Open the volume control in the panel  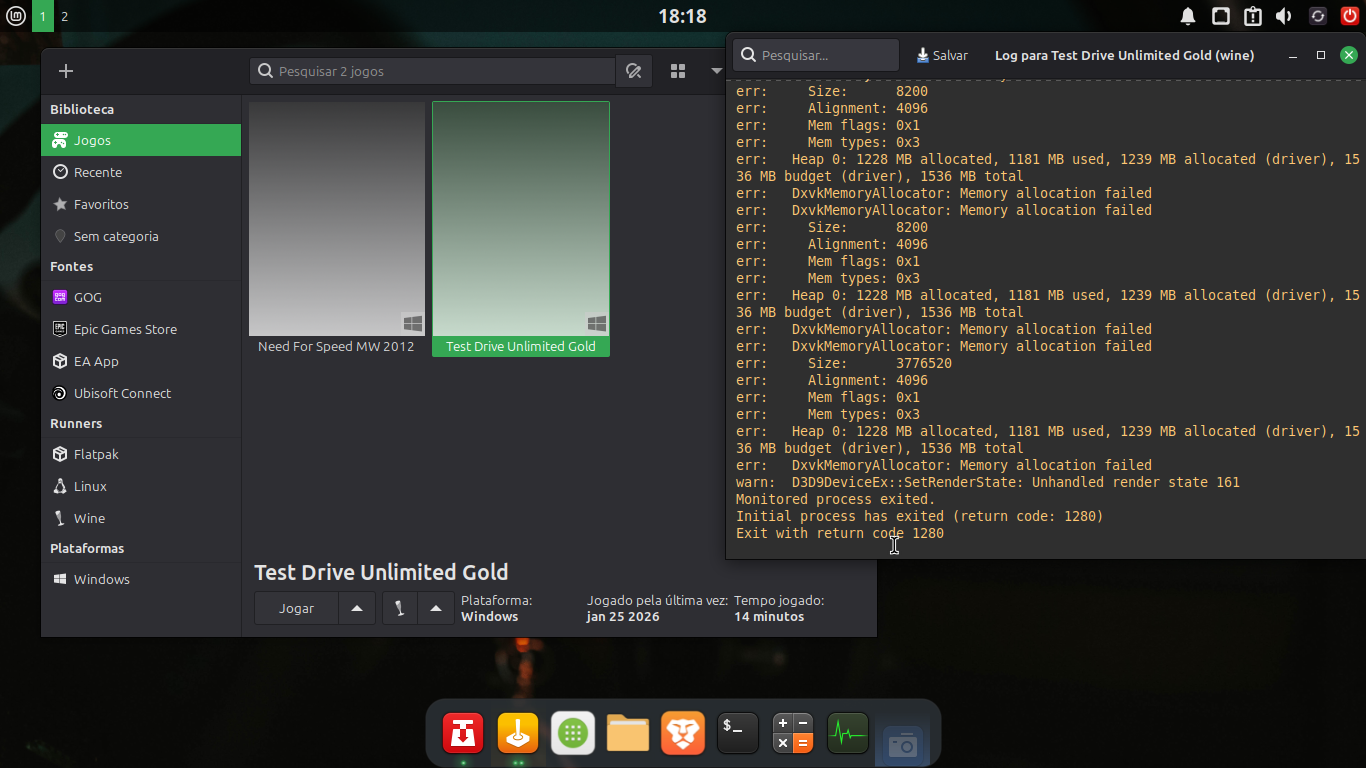[1284, 16]
